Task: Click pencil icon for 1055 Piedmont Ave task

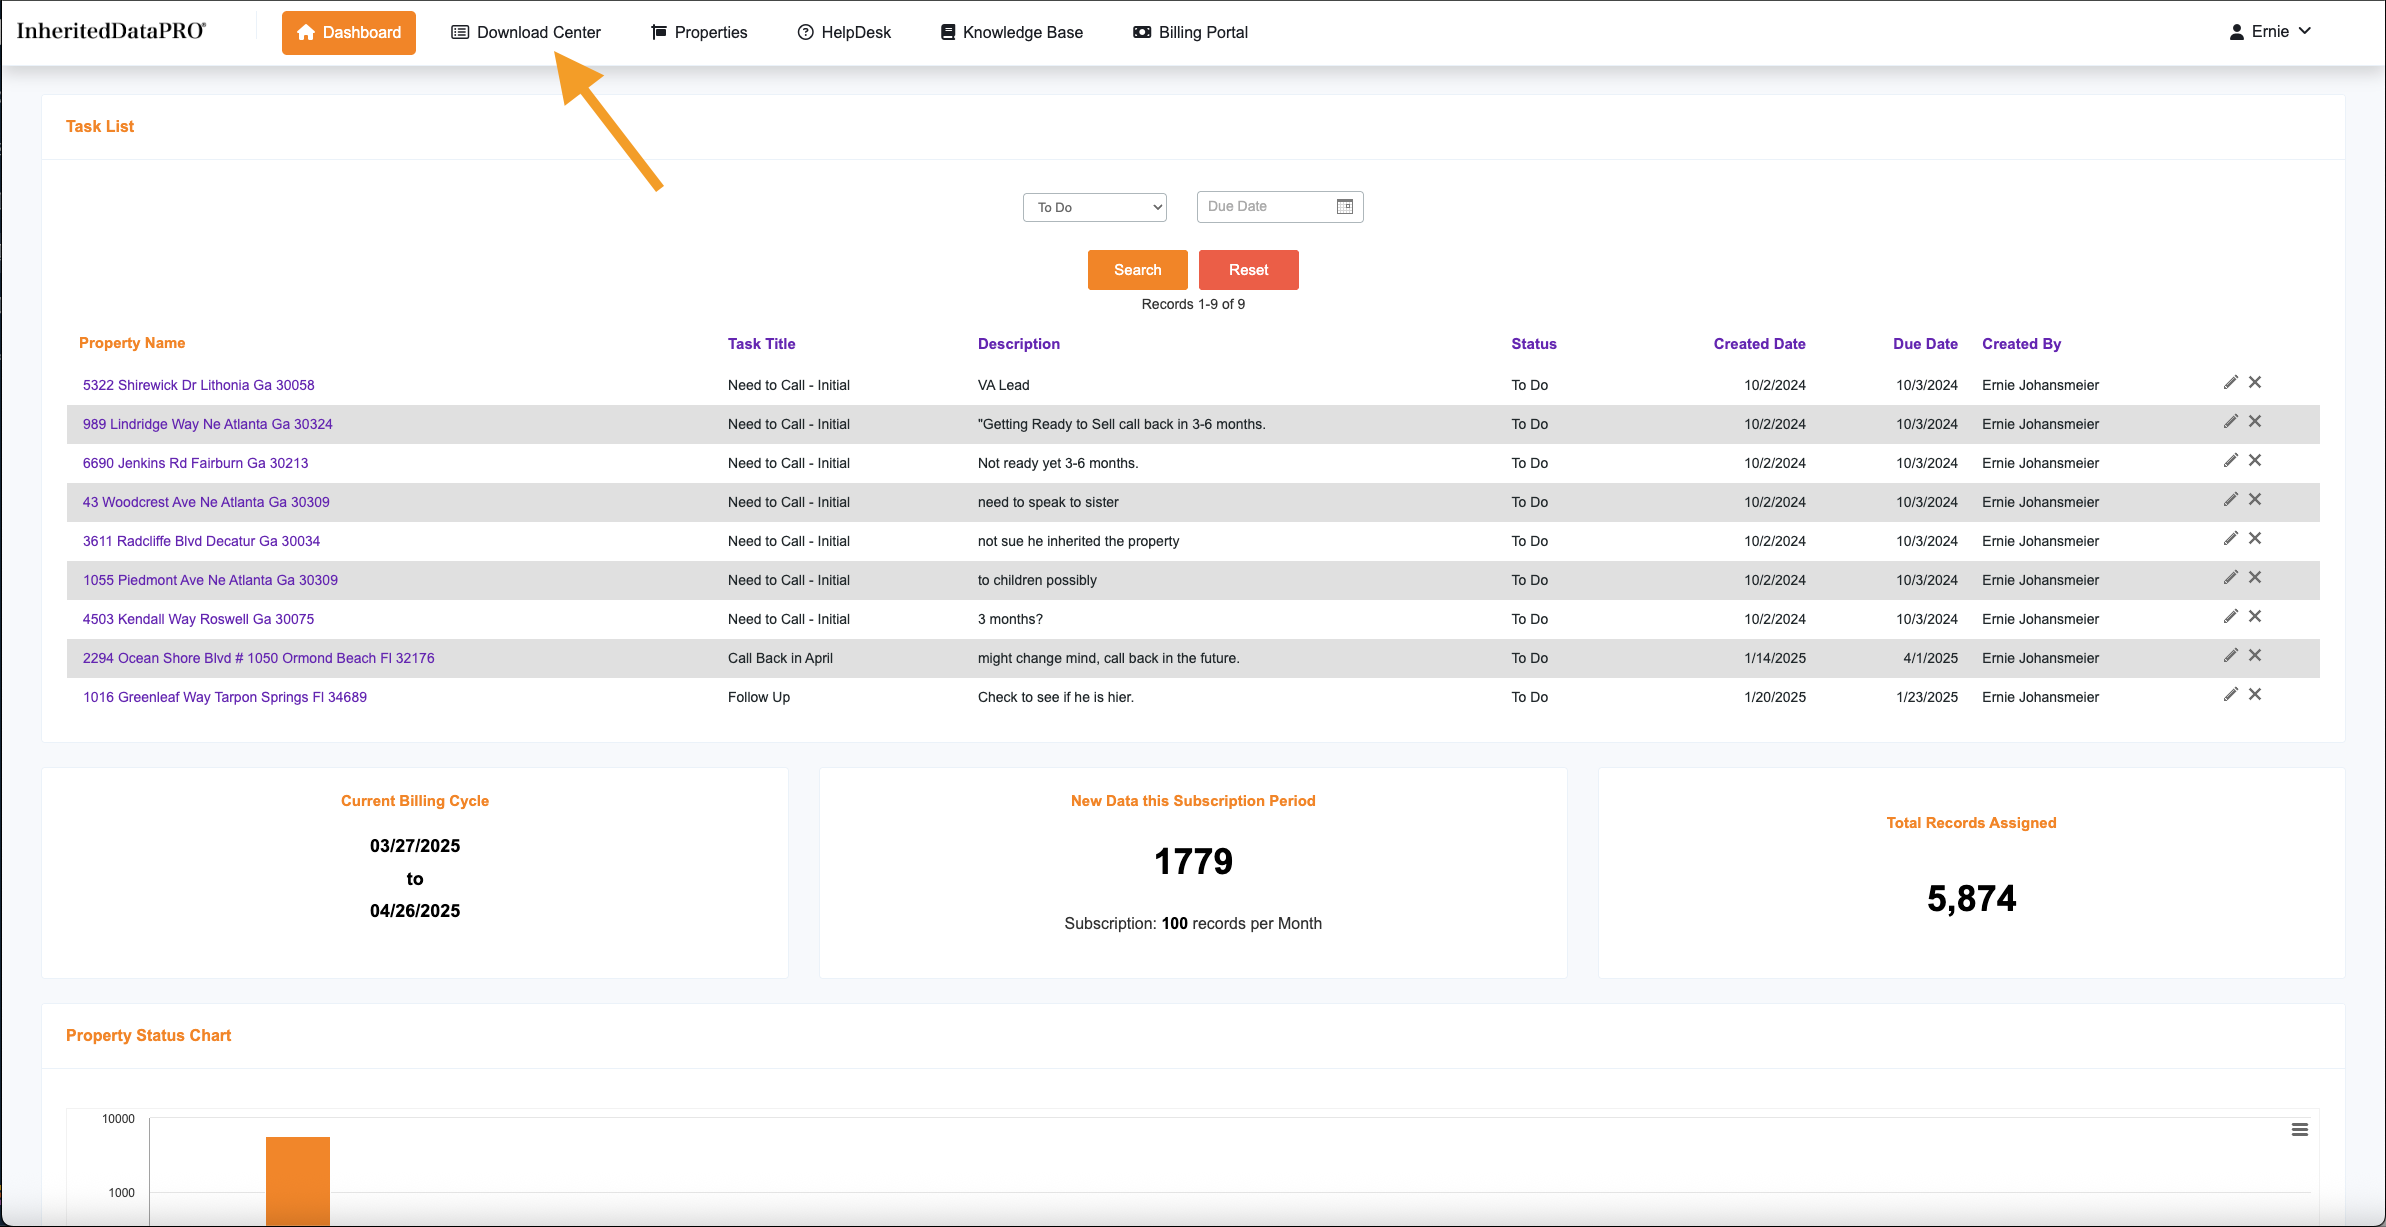Action: pos(2230,578)
